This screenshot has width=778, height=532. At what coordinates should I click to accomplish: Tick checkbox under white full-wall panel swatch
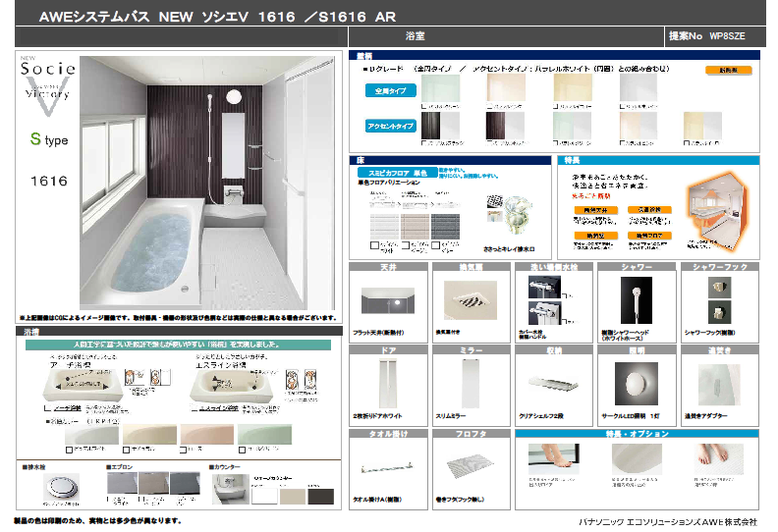[623, 107]
